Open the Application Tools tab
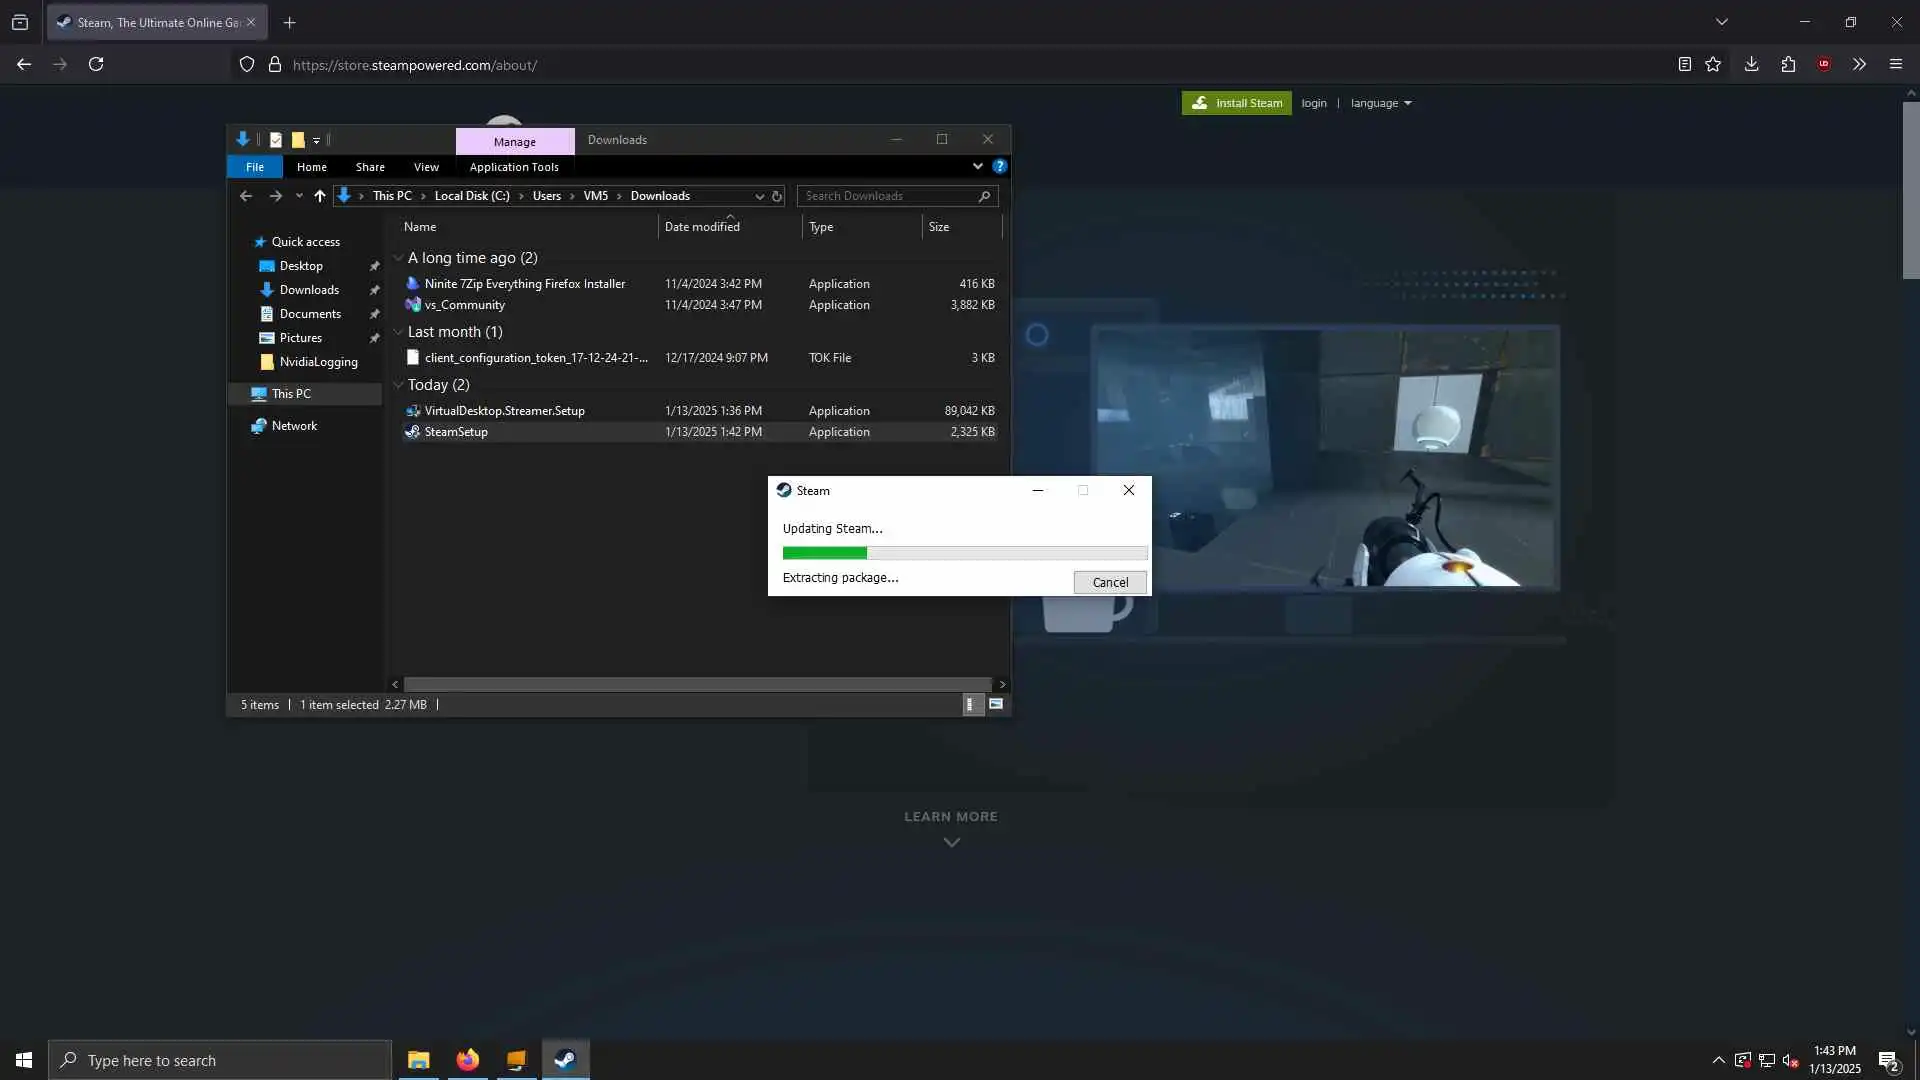 (514, 167)
